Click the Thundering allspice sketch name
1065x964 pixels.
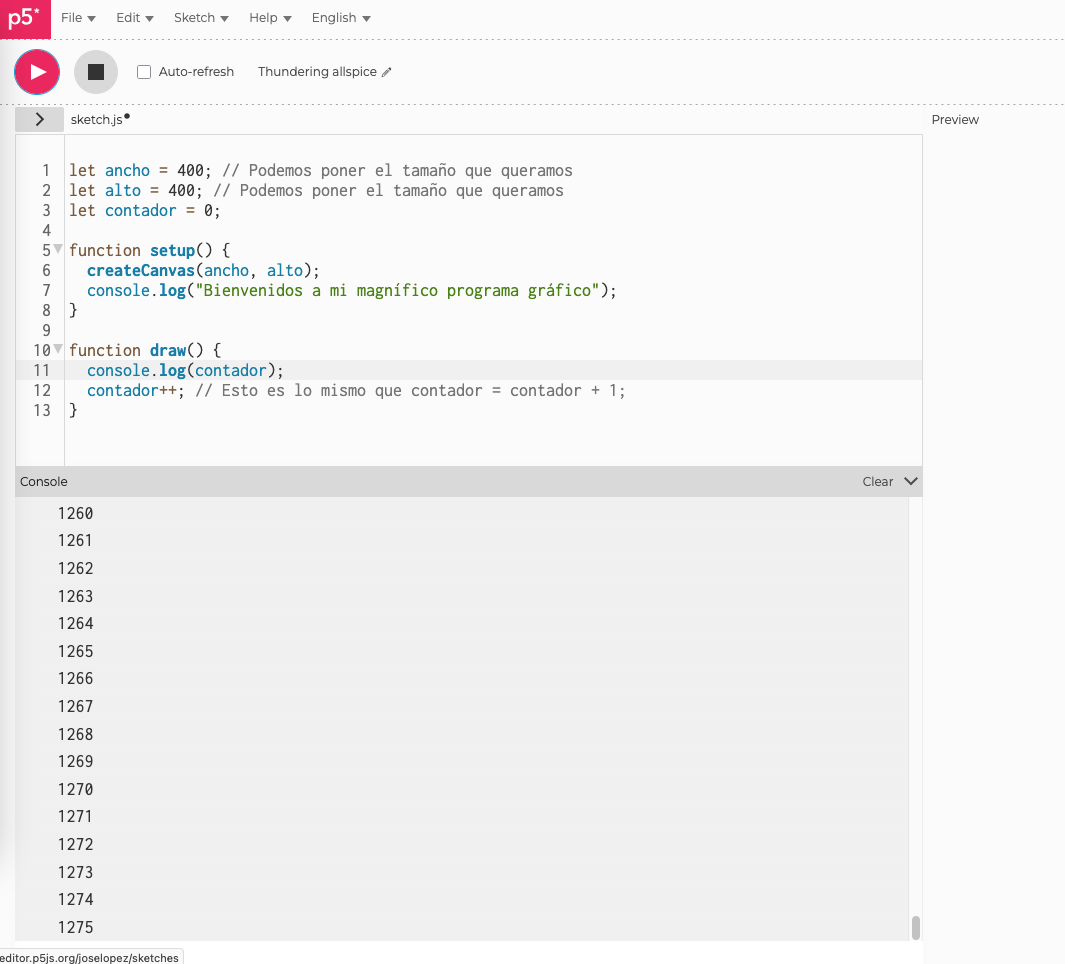[317, 72]
